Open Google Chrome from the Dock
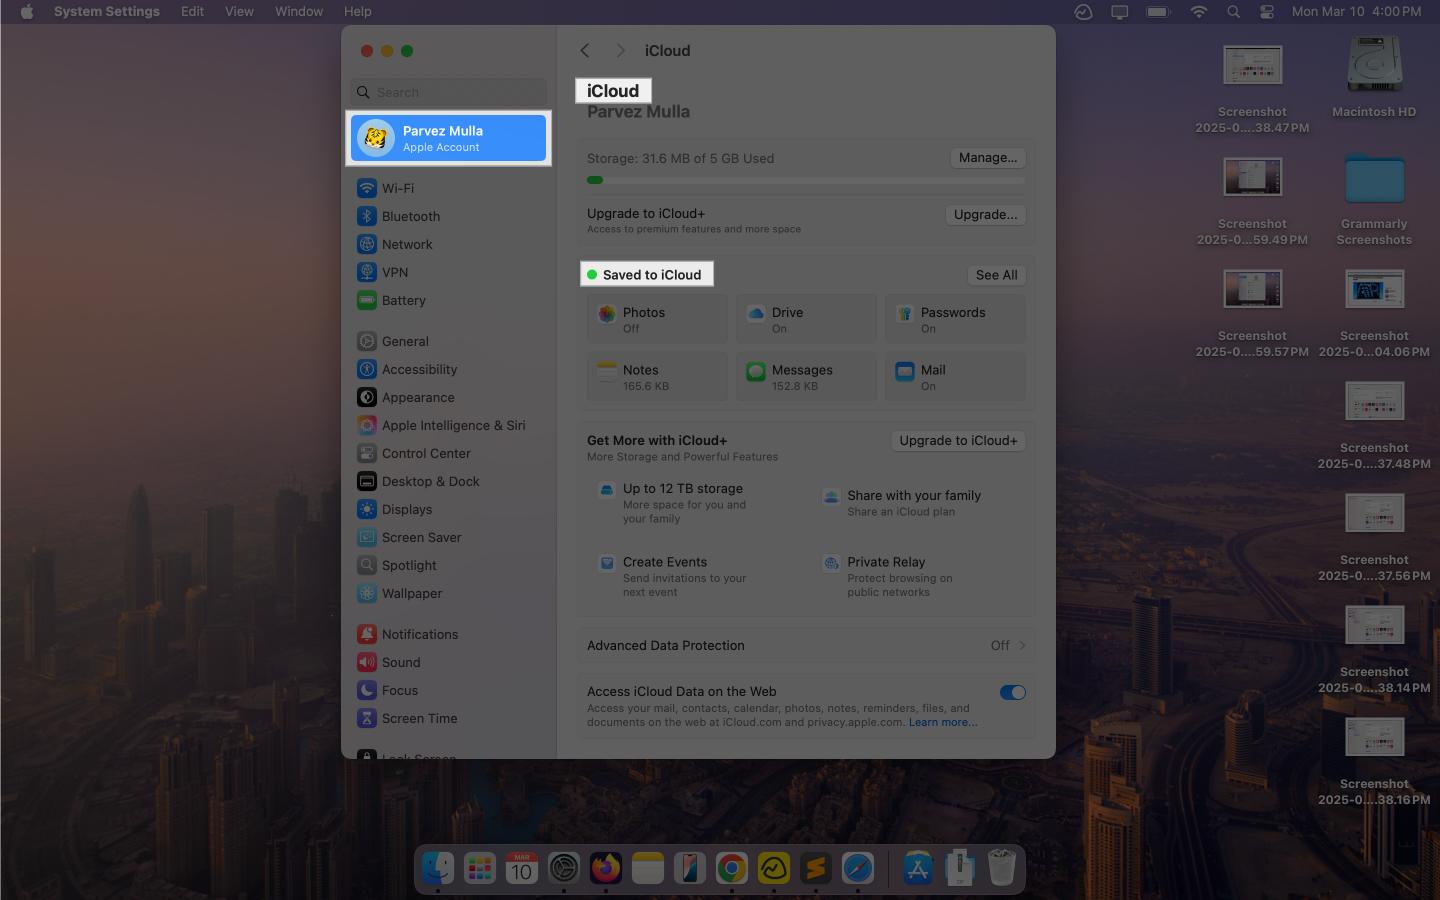Image resolution: width=1440 pixels, height=900 pixels. point(732,868)
